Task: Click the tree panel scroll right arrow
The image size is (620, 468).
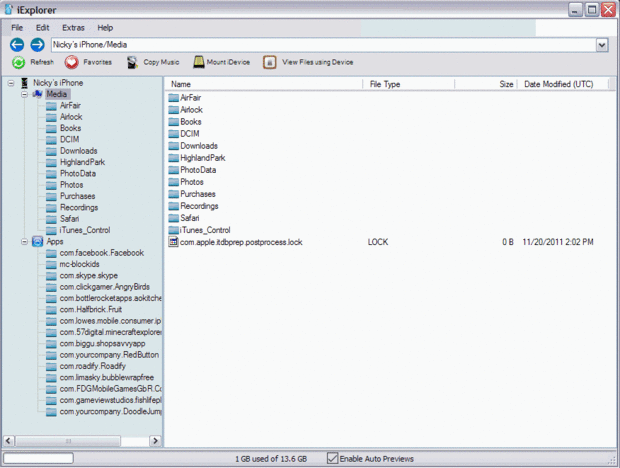Action: (155, 441)
